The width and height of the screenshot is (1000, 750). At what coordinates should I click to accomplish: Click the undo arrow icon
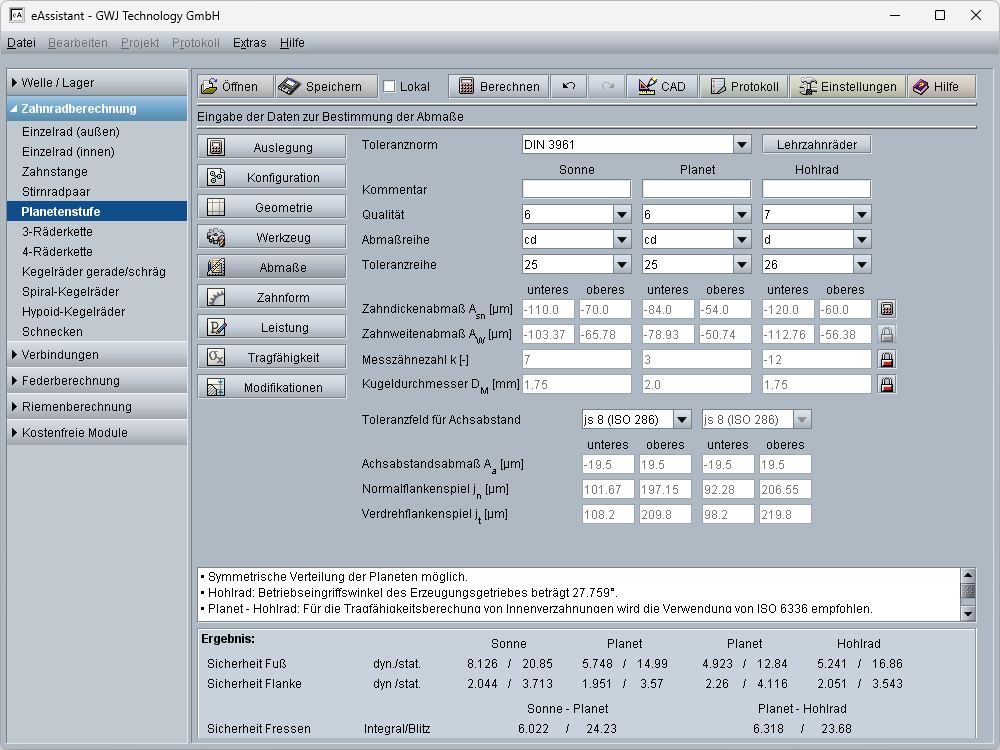tap(569, 86)
